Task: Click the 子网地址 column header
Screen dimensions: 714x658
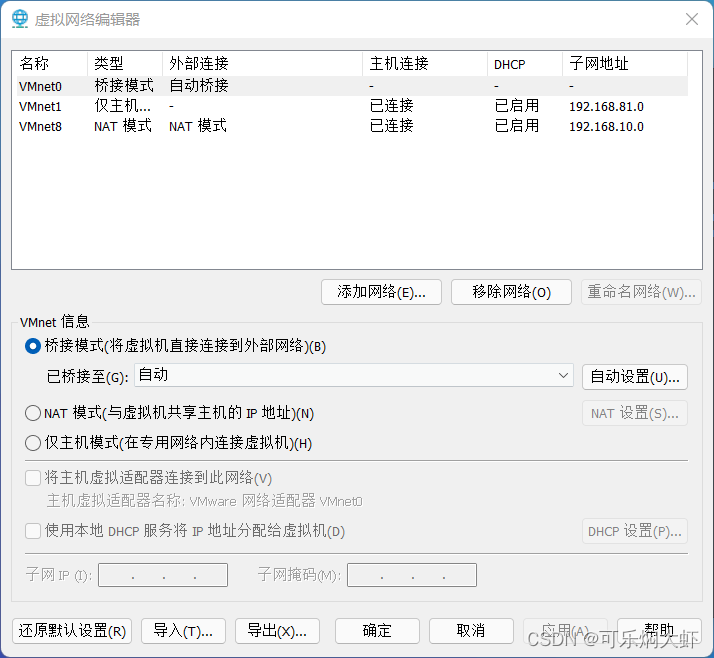Action: [x=625, y=64]
